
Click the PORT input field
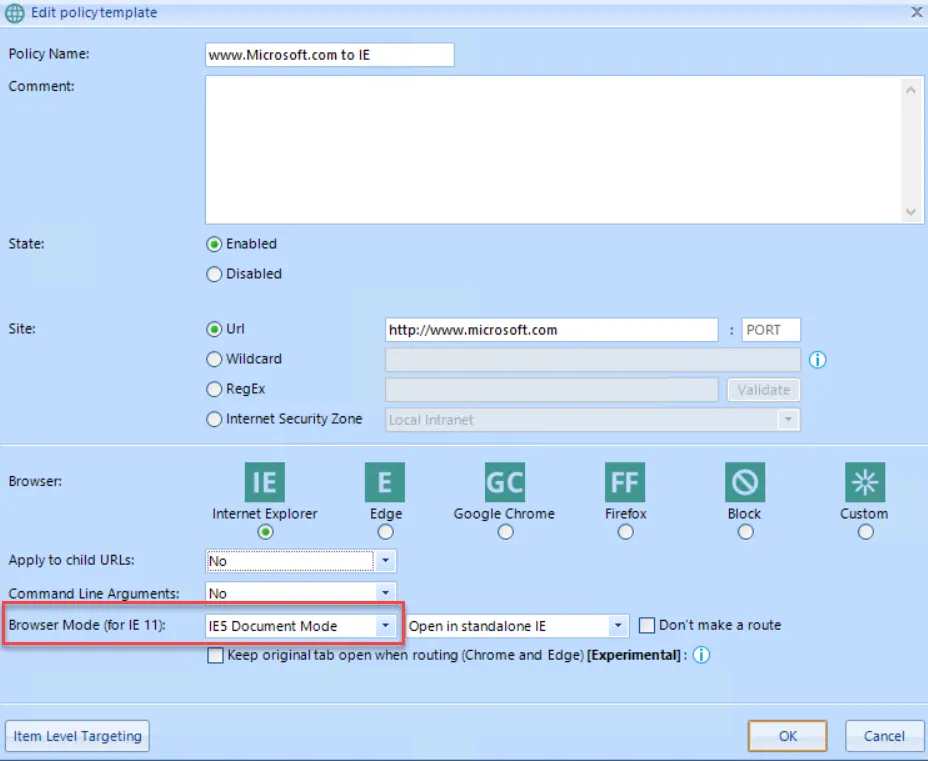[771, 330]
